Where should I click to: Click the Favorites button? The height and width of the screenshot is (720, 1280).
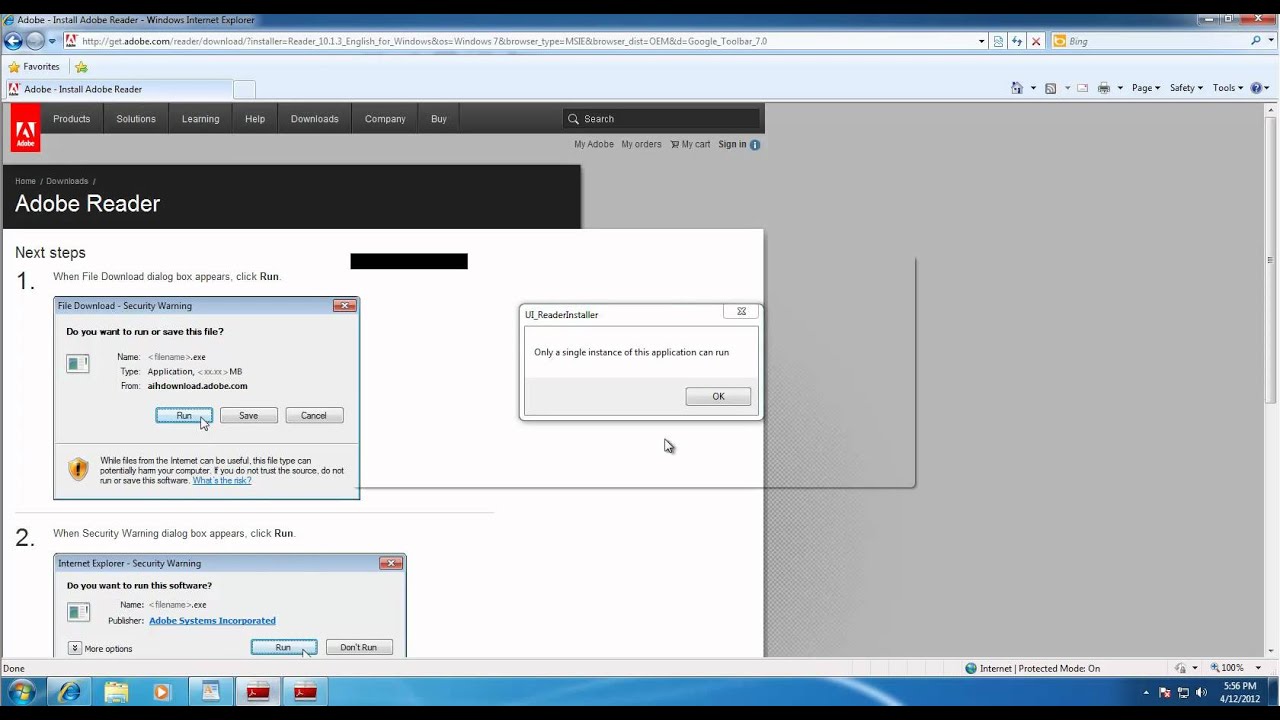pyautogui.click(x=33, y=67)
